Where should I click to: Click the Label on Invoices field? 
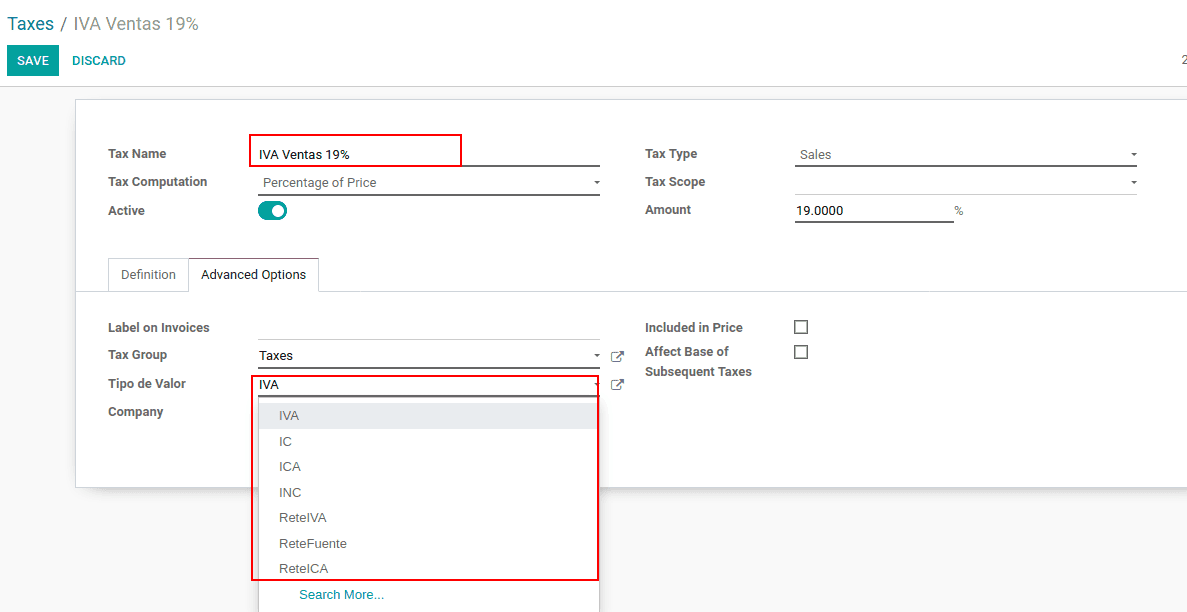pos(428,328)
